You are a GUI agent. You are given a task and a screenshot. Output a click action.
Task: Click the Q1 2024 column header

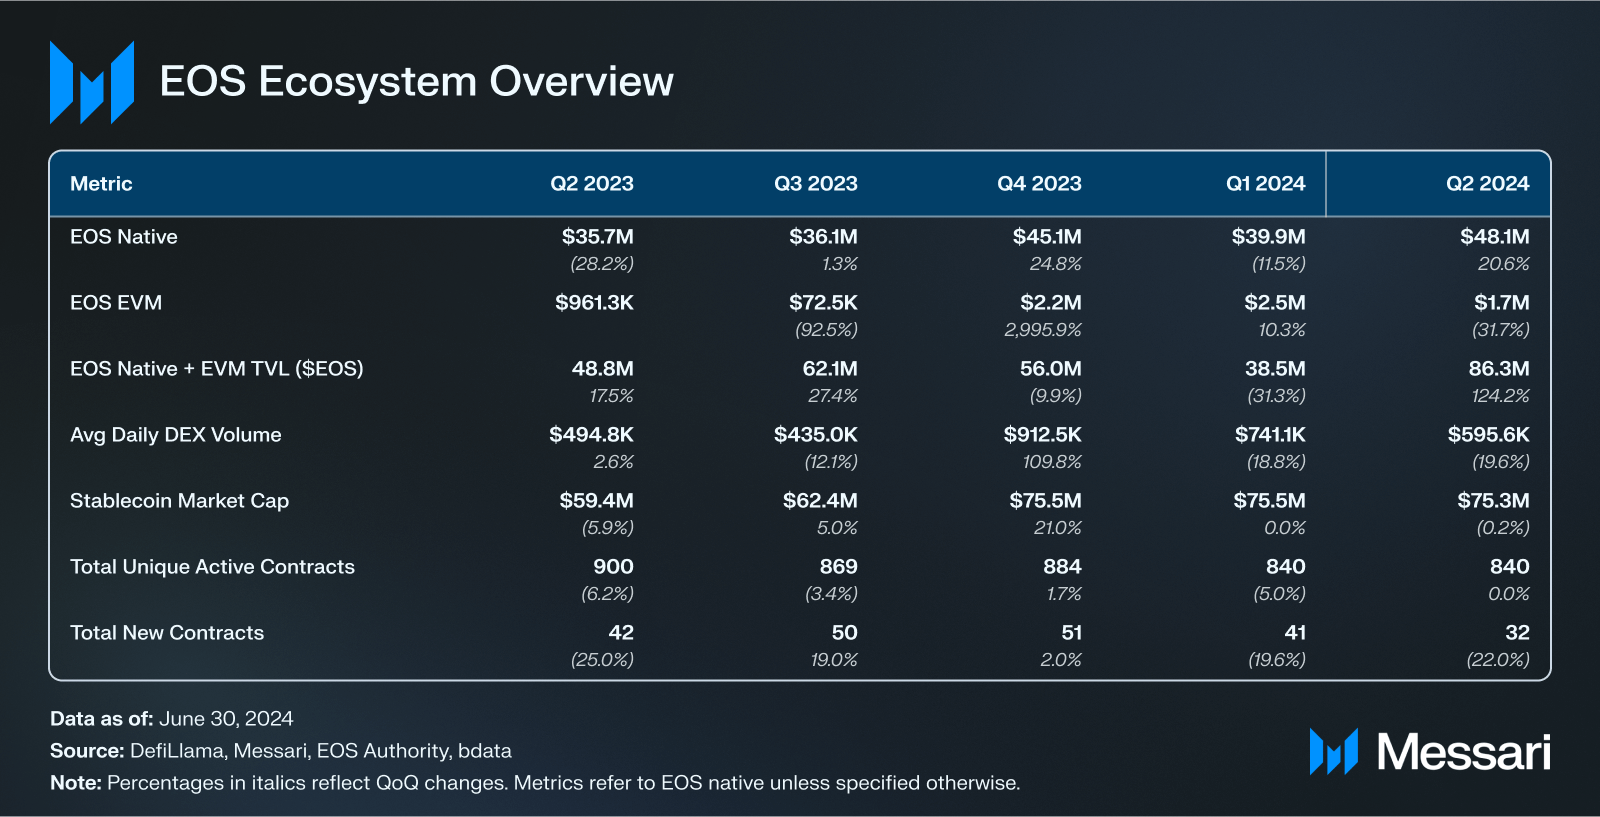pos(1265,184)
